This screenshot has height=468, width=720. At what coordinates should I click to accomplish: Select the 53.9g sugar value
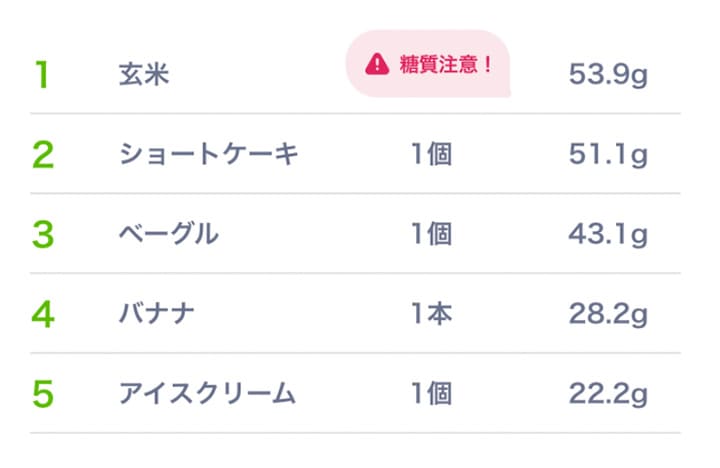(x=608, y=74)
